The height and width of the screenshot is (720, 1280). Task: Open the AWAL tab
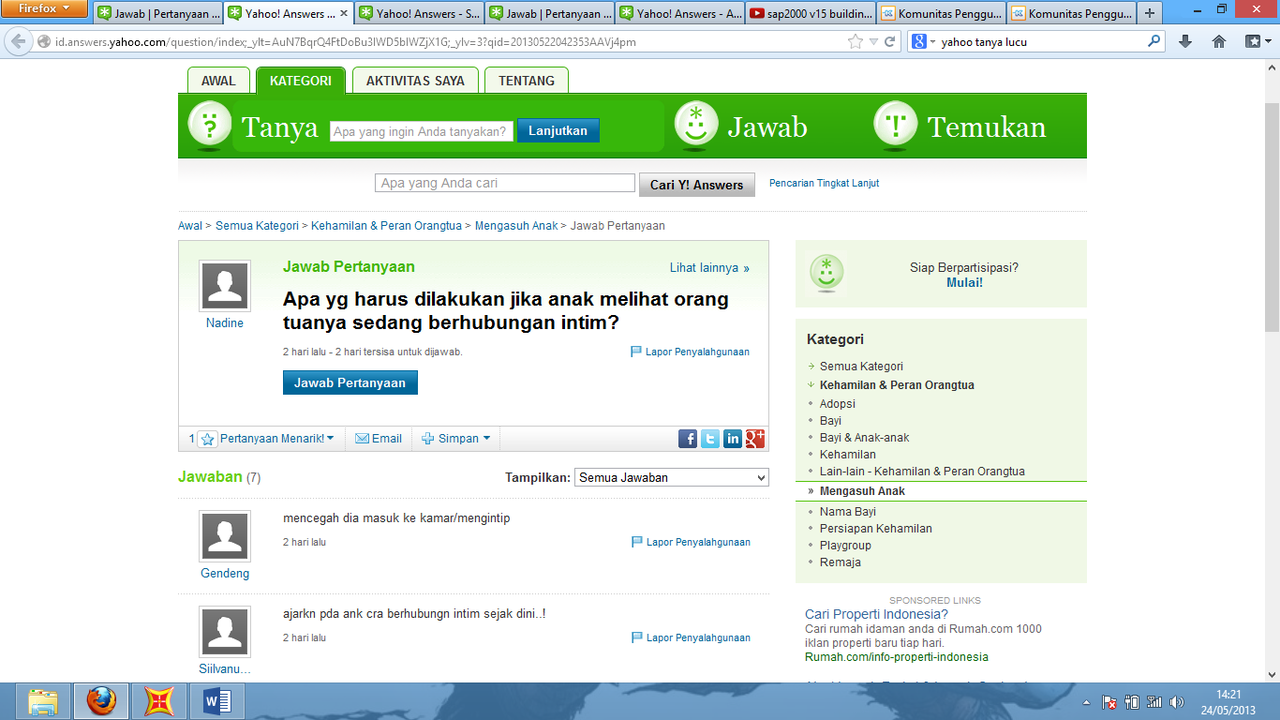click(x=218, y=80)
